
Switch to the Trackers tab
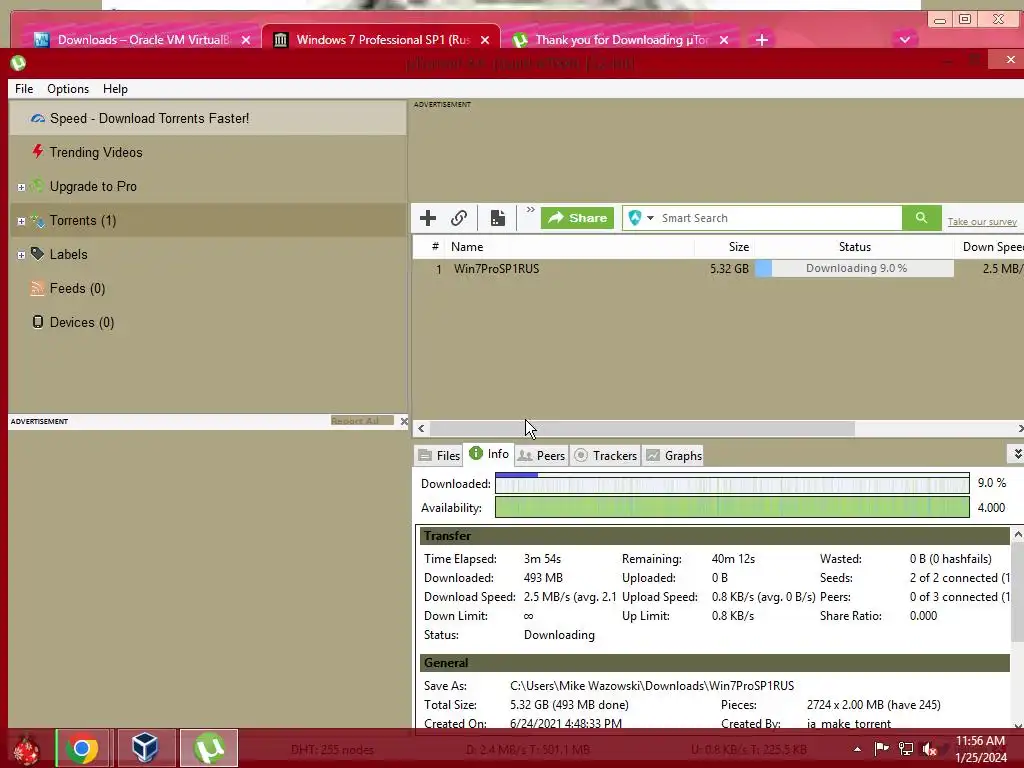[605, 455]
